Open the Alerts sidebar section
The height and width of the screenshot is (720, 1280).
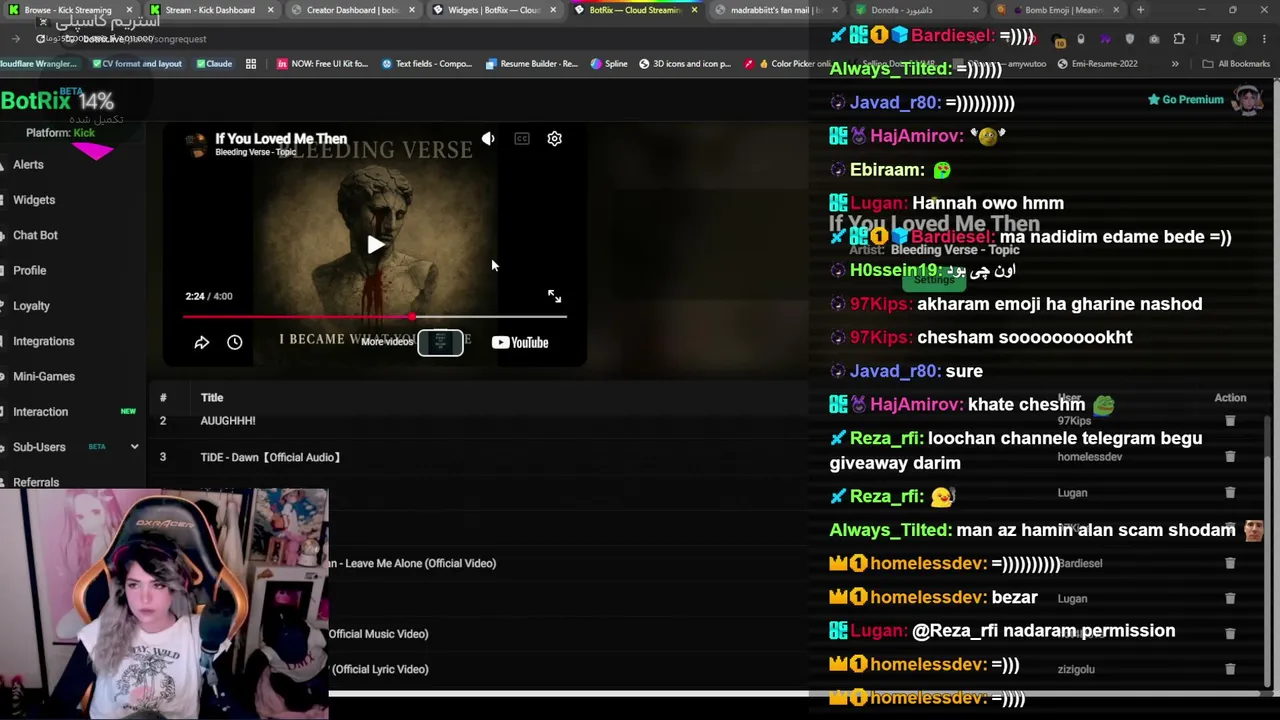coord(28,164)
